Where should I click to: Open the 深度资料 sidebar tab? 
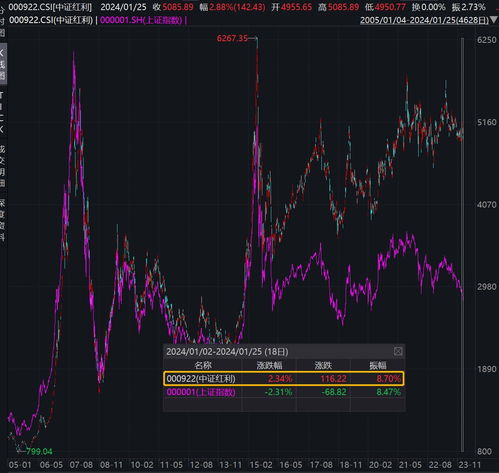pyautogui.click(x=2, y=220)
